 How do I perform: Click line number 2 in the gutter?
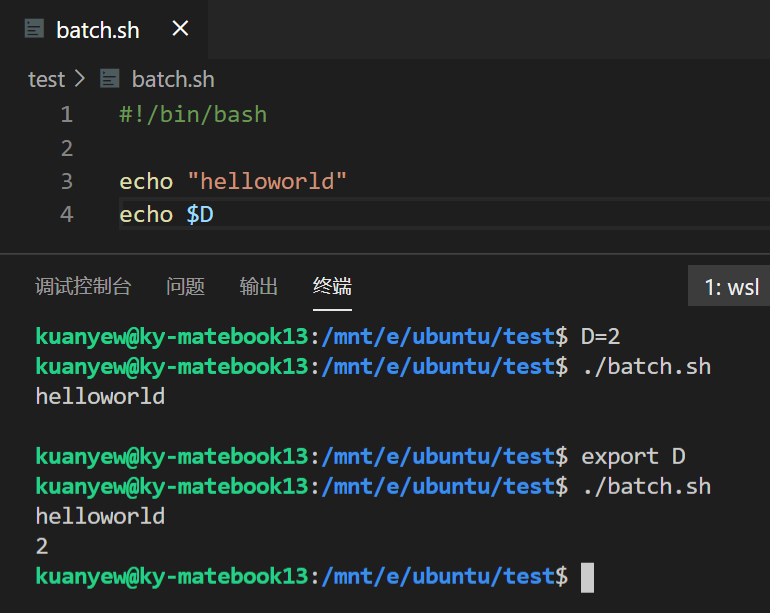[67, 148]
